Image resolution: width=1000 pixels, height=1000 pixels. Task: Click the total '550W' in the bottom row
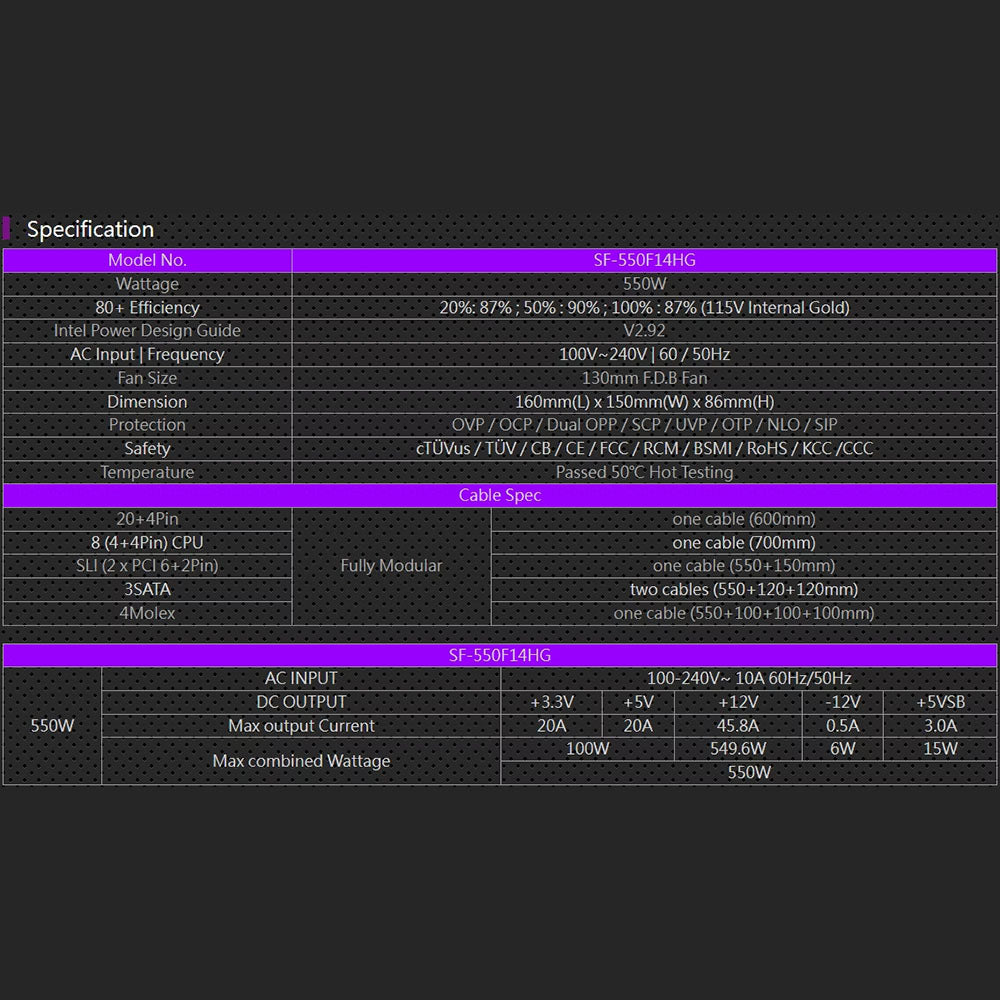[x=749, y=772]
